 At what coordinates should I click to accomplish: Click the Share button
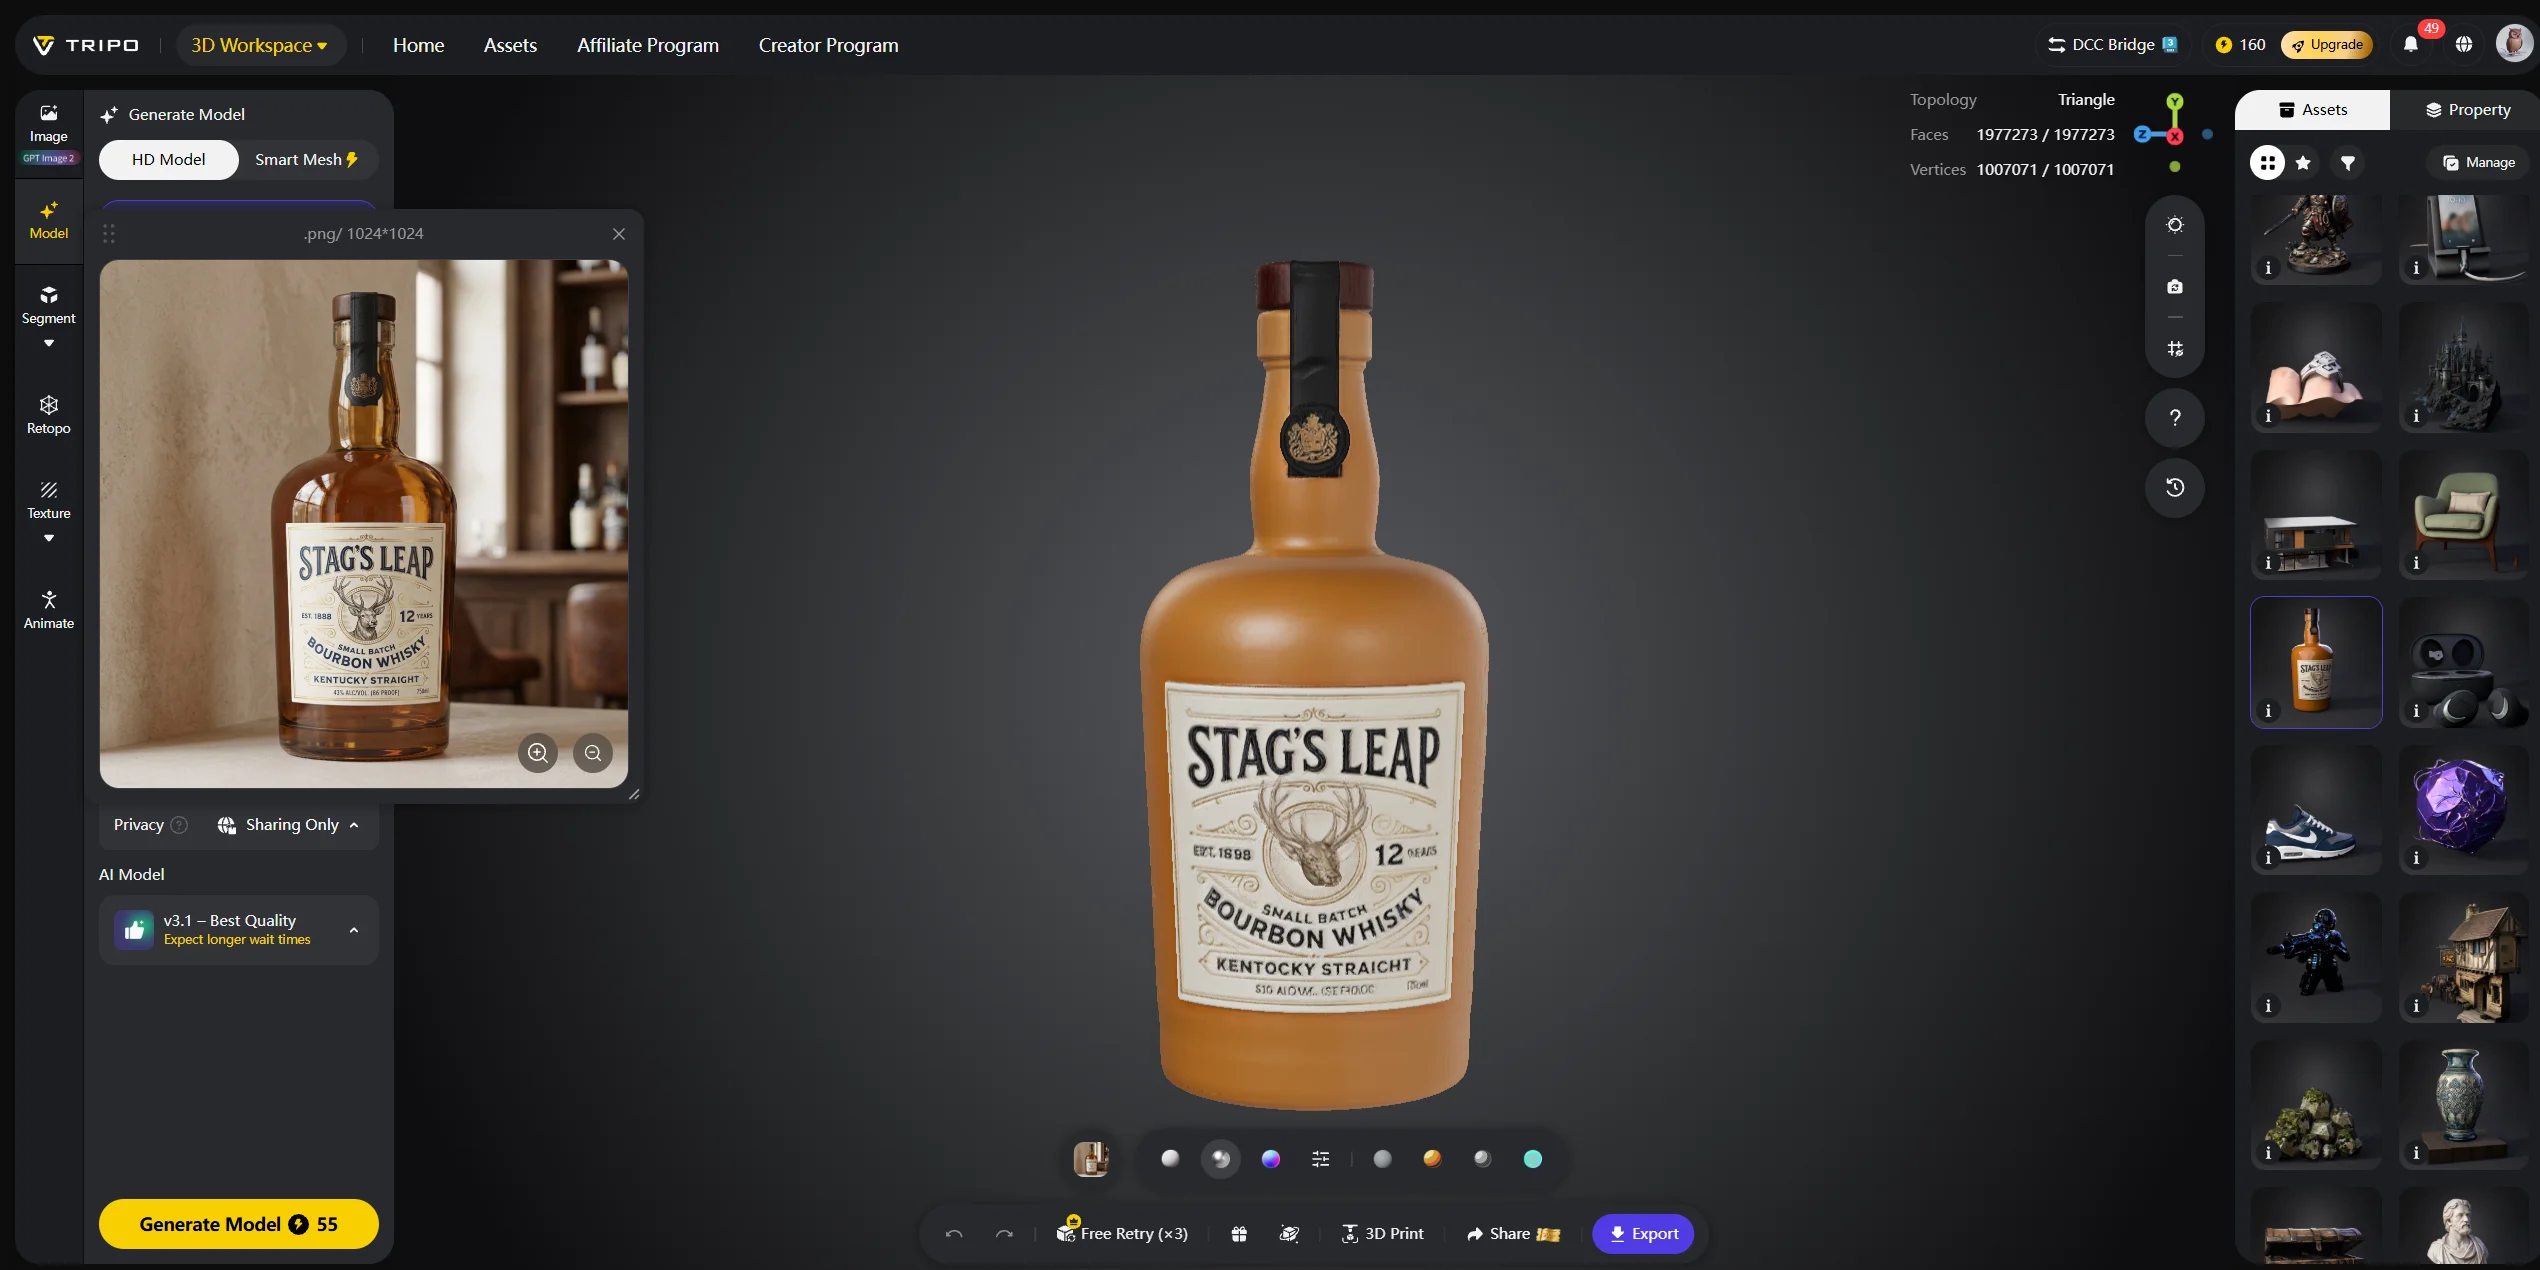1513,1234
